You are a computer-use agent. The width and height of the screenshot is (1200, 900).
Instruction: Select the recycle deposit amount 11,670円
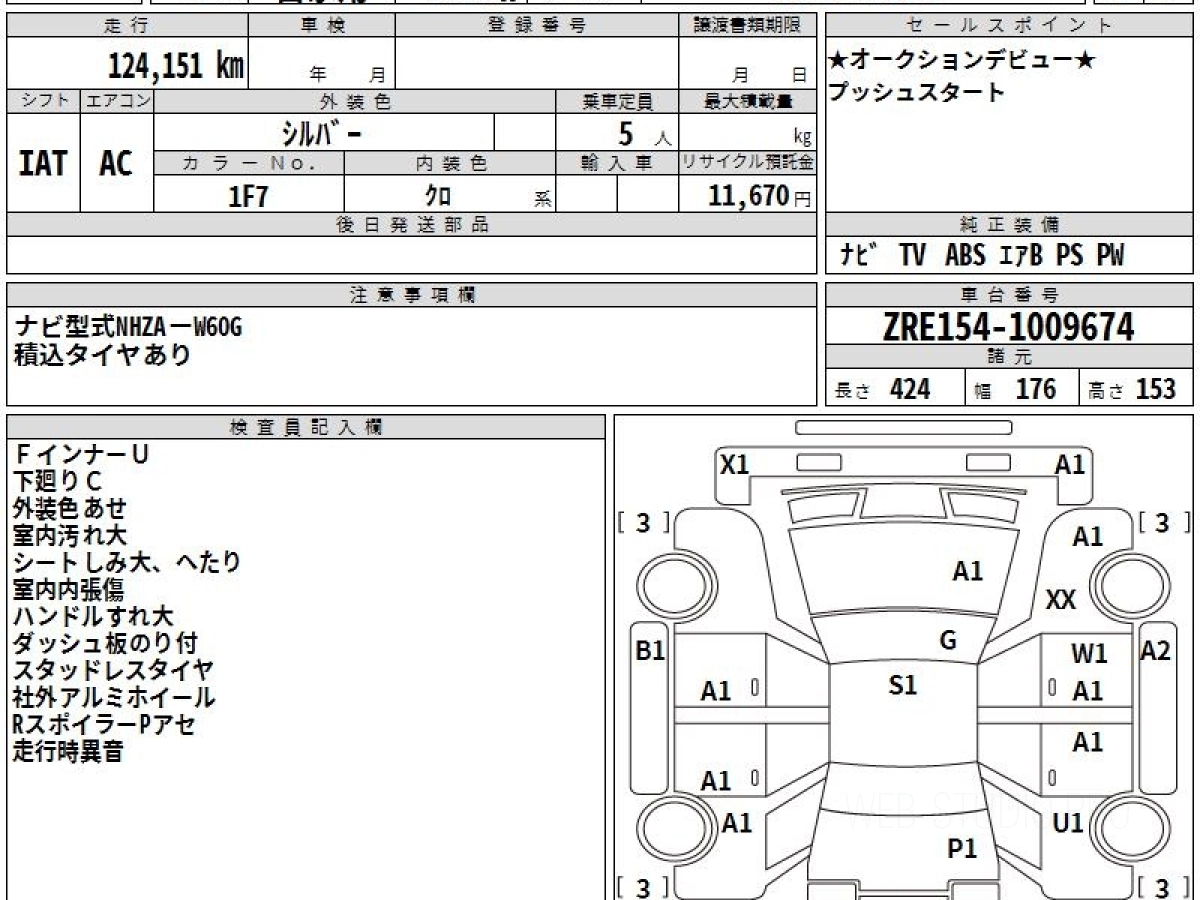pyautogui.click(x=760, y=195)
